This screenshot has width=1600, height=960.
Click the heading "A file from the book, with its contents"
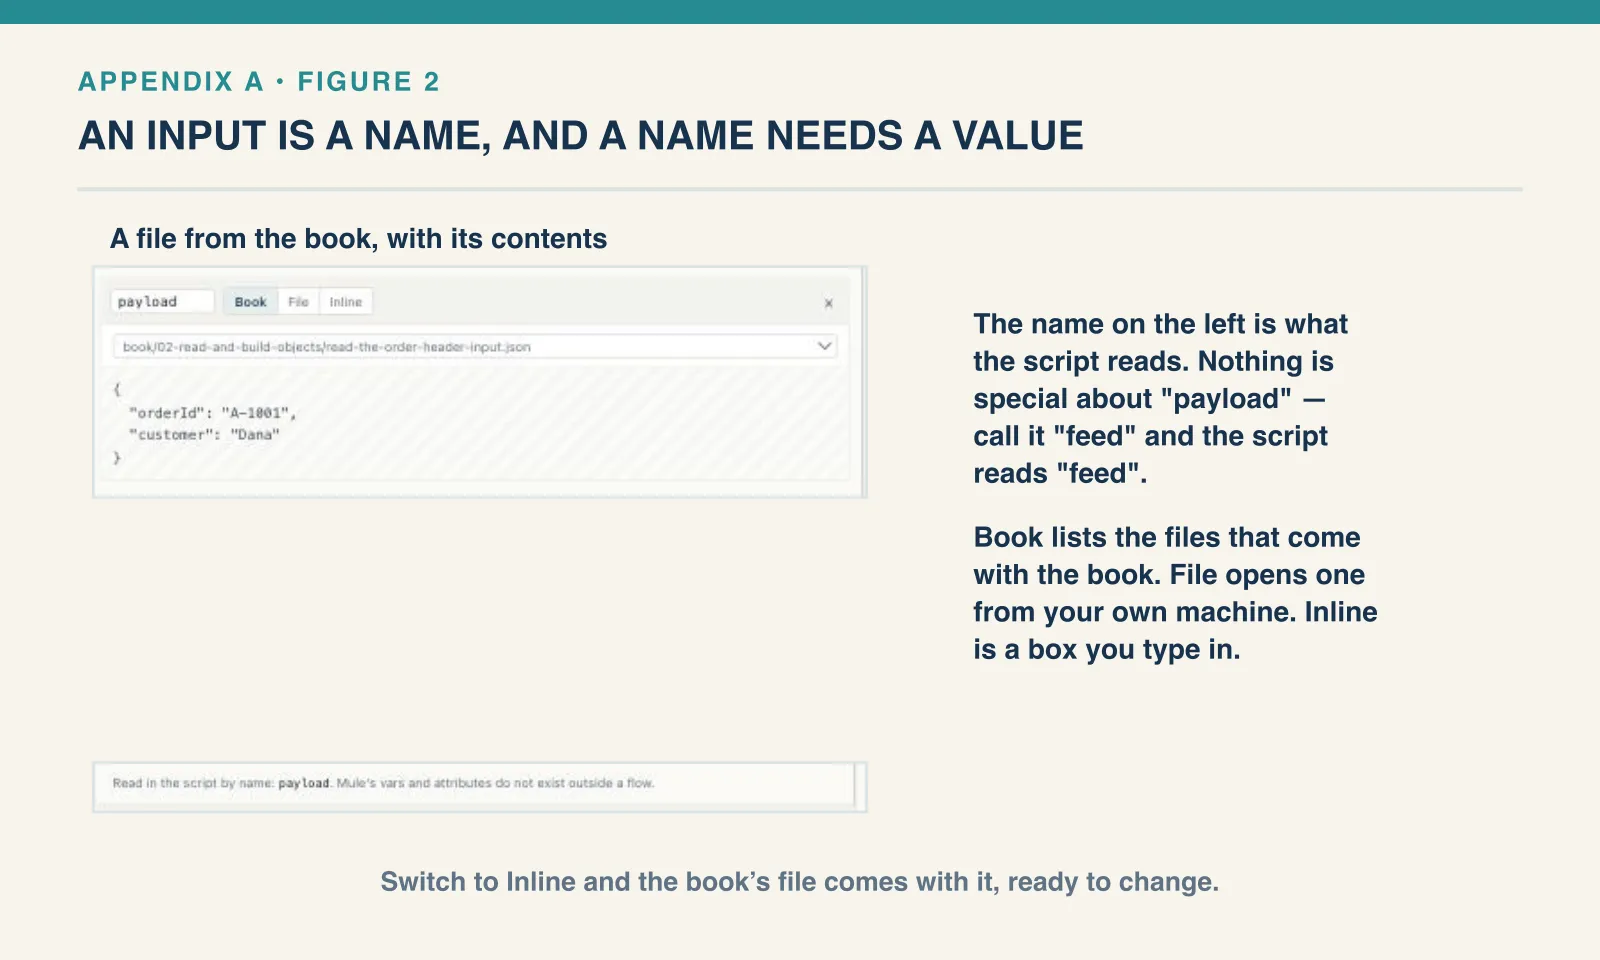[358, 238]
